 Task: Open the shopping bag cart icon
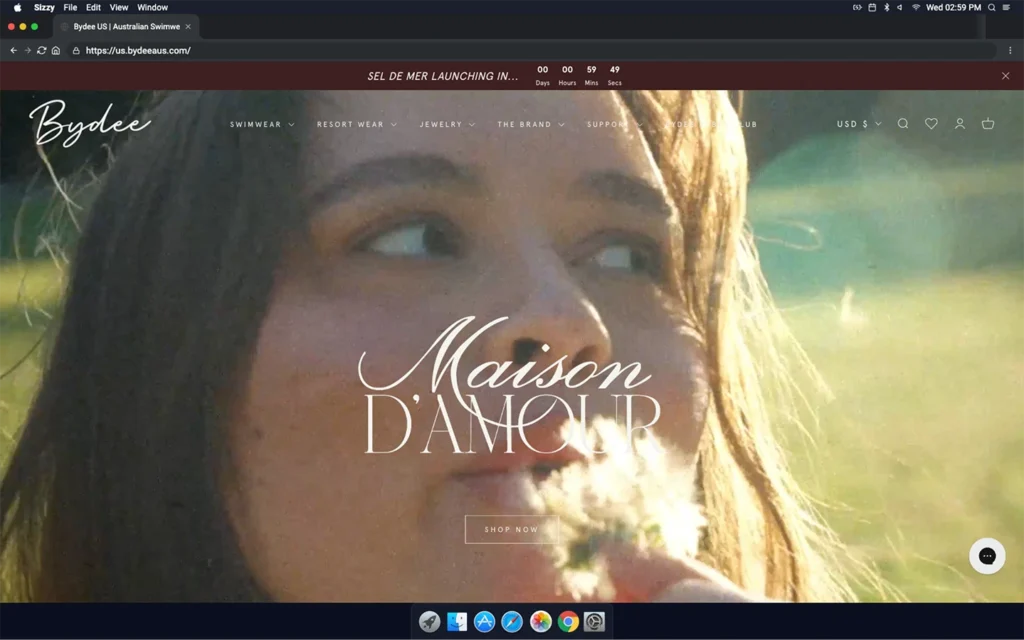[988, 124]
